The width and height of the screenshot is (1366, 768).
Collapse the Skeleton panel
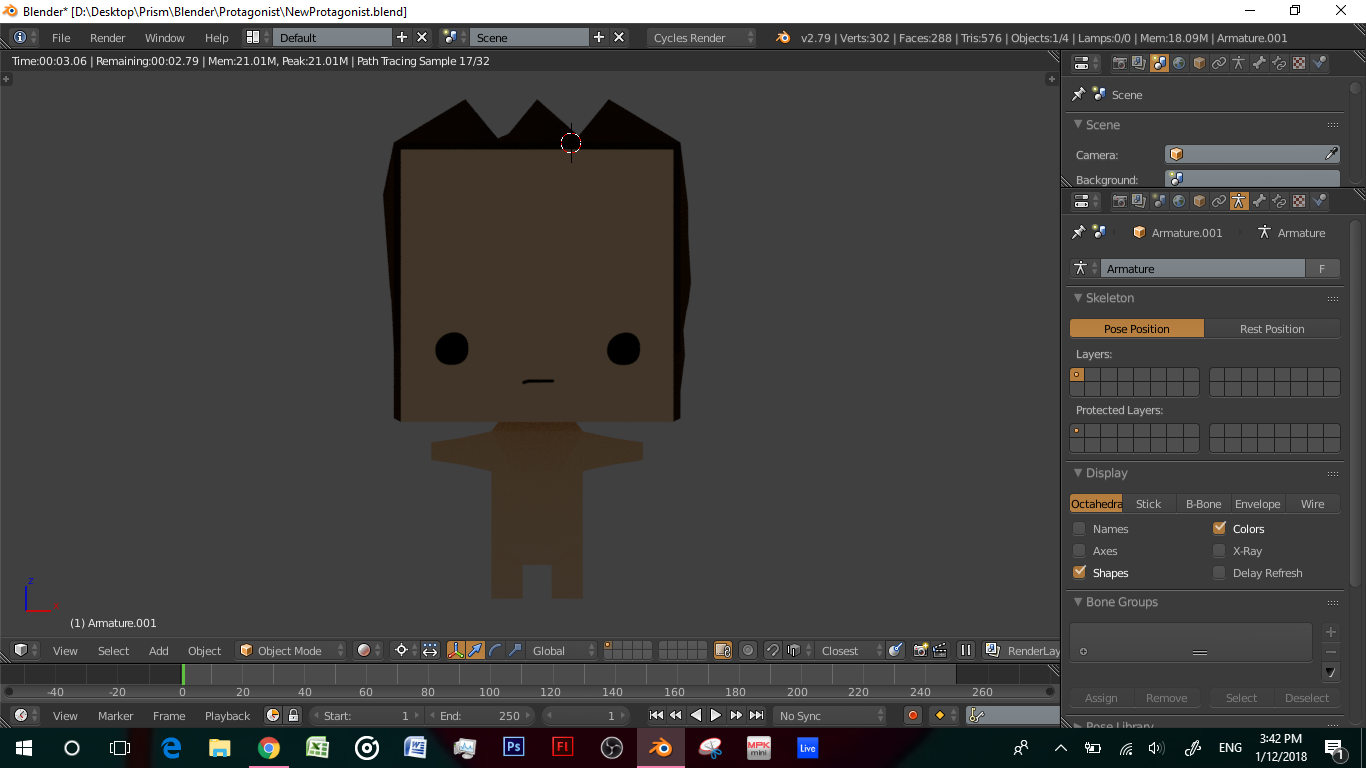[1079, 298]
